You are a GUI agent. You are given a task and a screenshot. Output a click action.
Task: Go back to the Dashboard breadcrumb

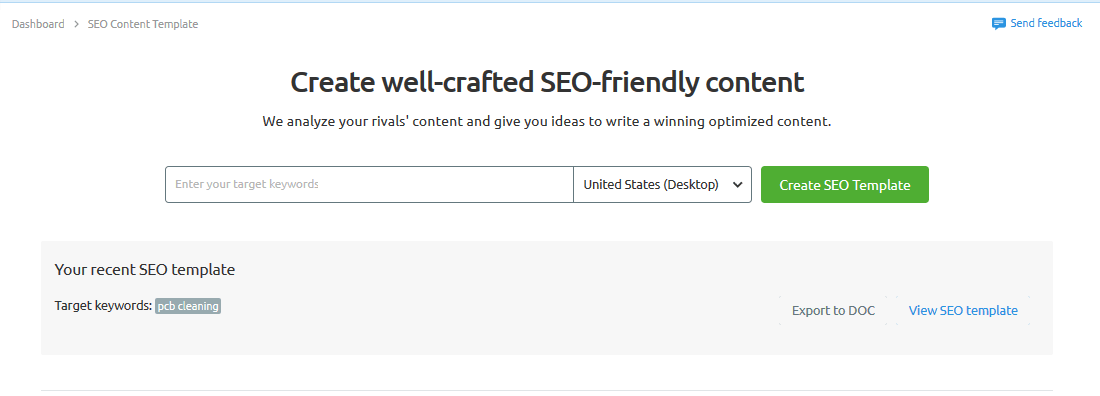(38, 24)
